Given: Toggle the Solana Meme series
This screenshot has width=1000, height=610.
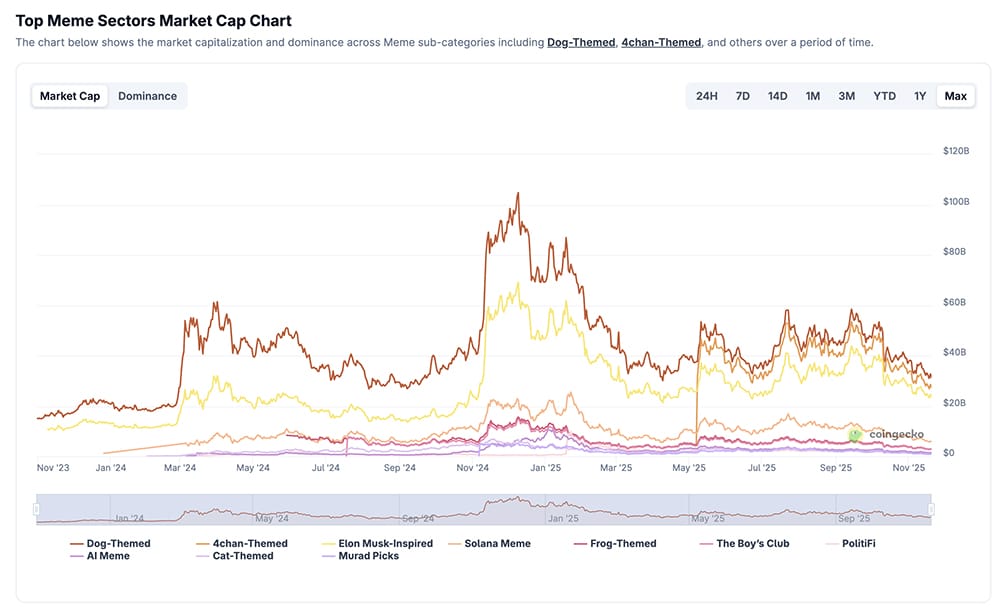Looking at the screenshot, I should (498, 543).
